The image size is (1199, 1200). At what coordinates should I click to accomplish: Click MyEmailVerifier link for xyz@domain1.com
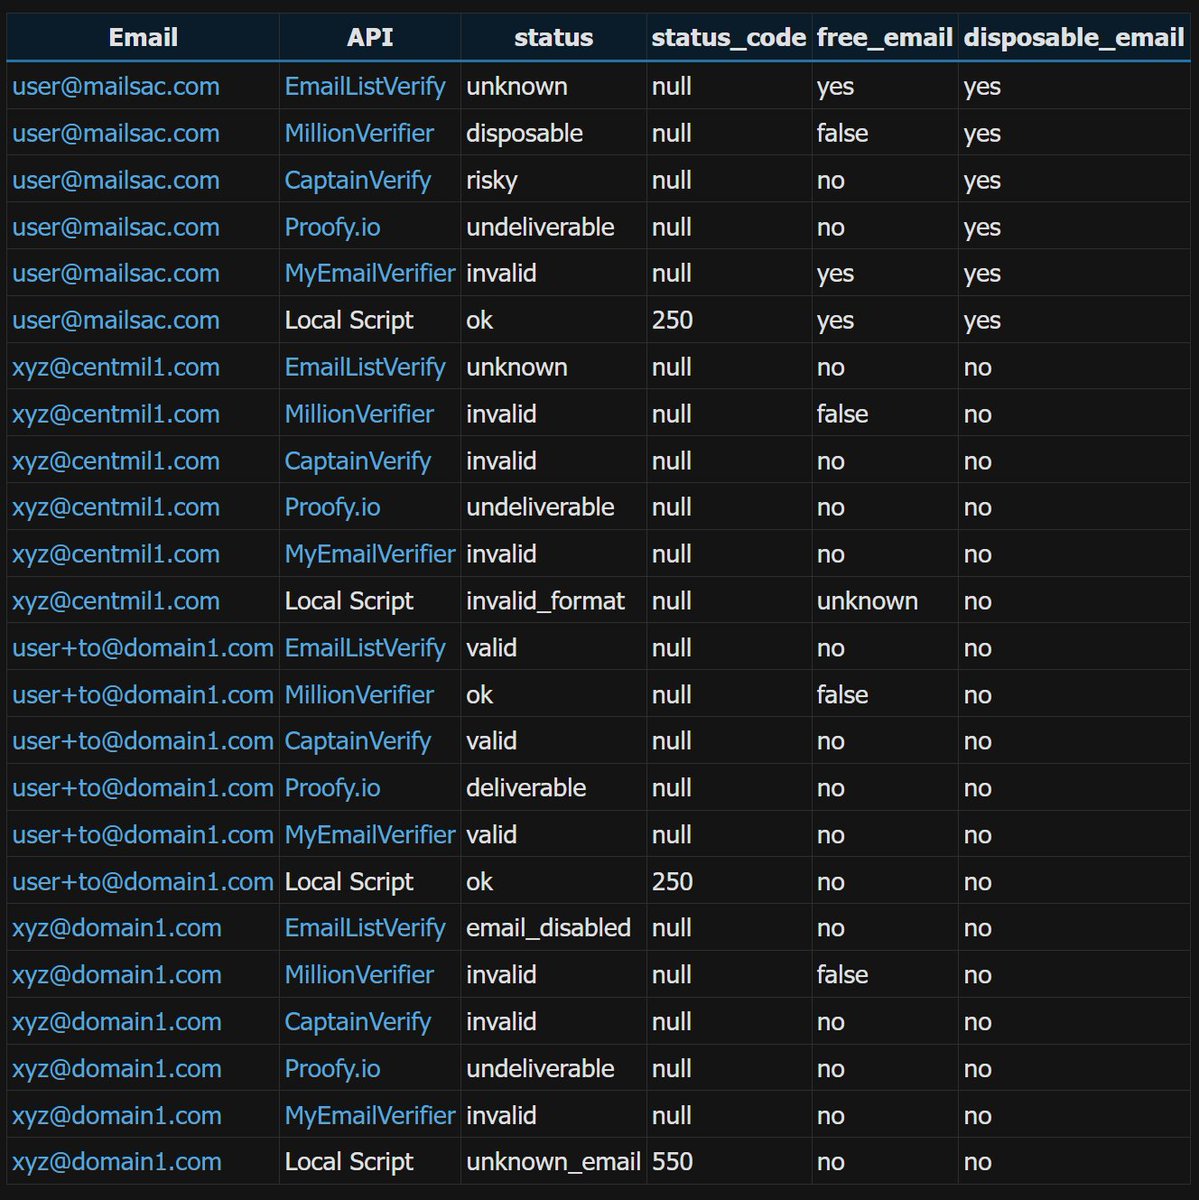point(370,1115)
